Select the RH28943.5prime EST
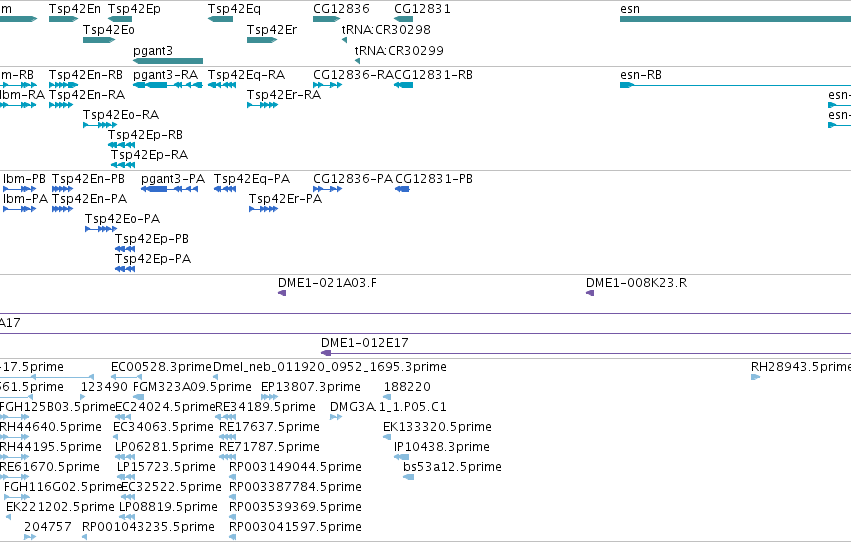This screenshot has width=851, height=542. pyautogui.click(x=755, y=377)
